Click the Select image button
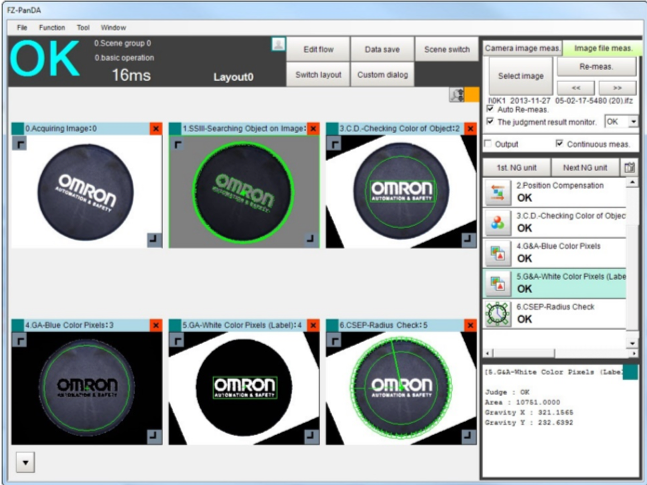Screen dimensions: 647x485 [x=521, y=75]
